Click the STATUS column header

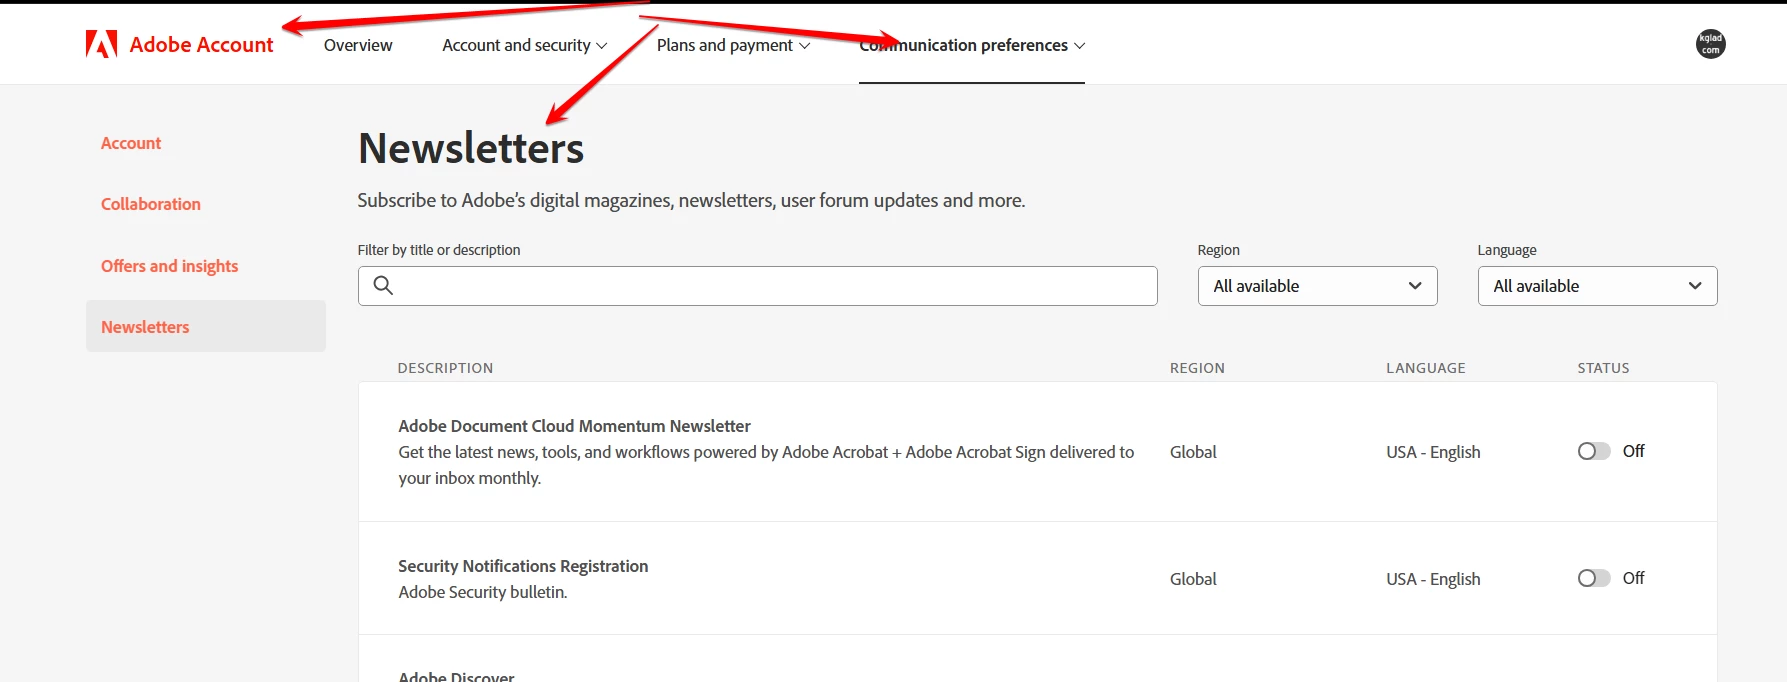[x=1603, y=368]
